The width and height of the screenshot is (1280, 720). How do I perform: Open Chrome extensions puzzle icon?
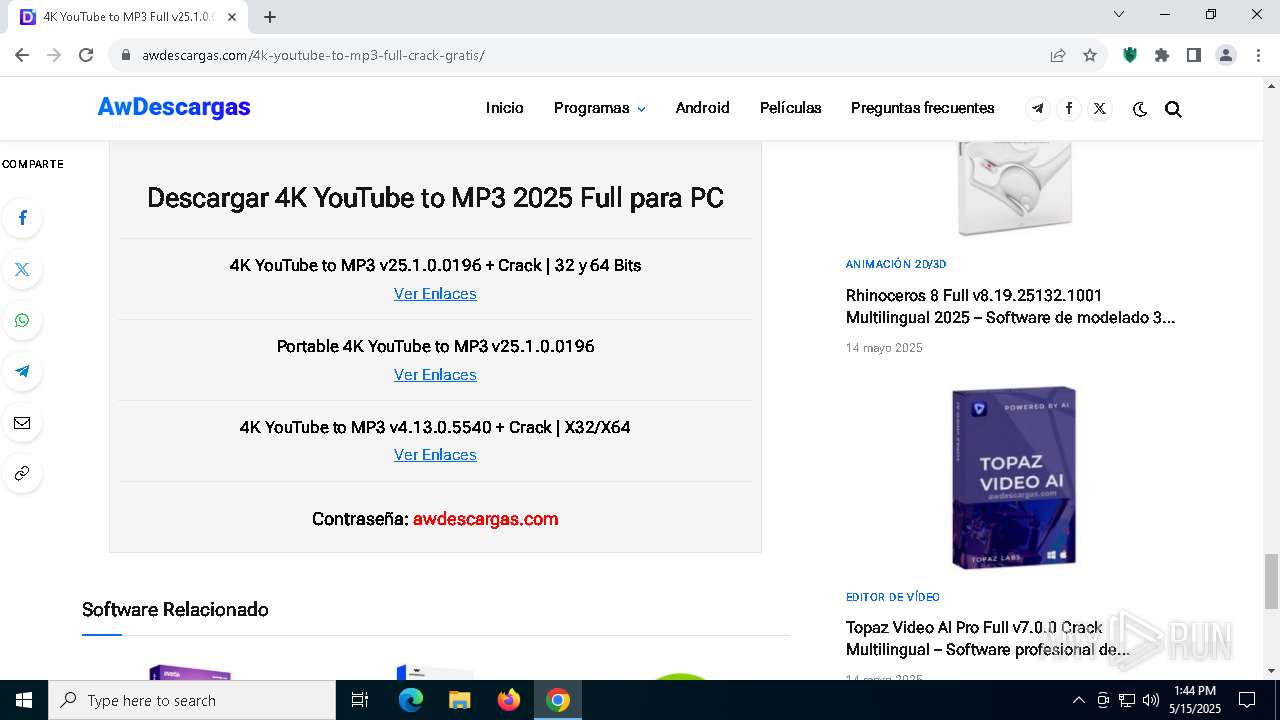(x=1162, y=55)
